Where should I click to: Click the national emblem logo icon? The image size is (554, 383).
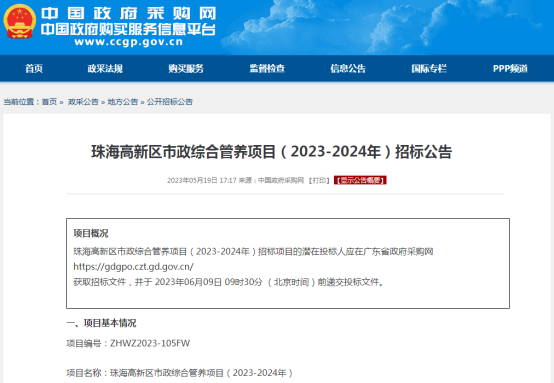19,21
